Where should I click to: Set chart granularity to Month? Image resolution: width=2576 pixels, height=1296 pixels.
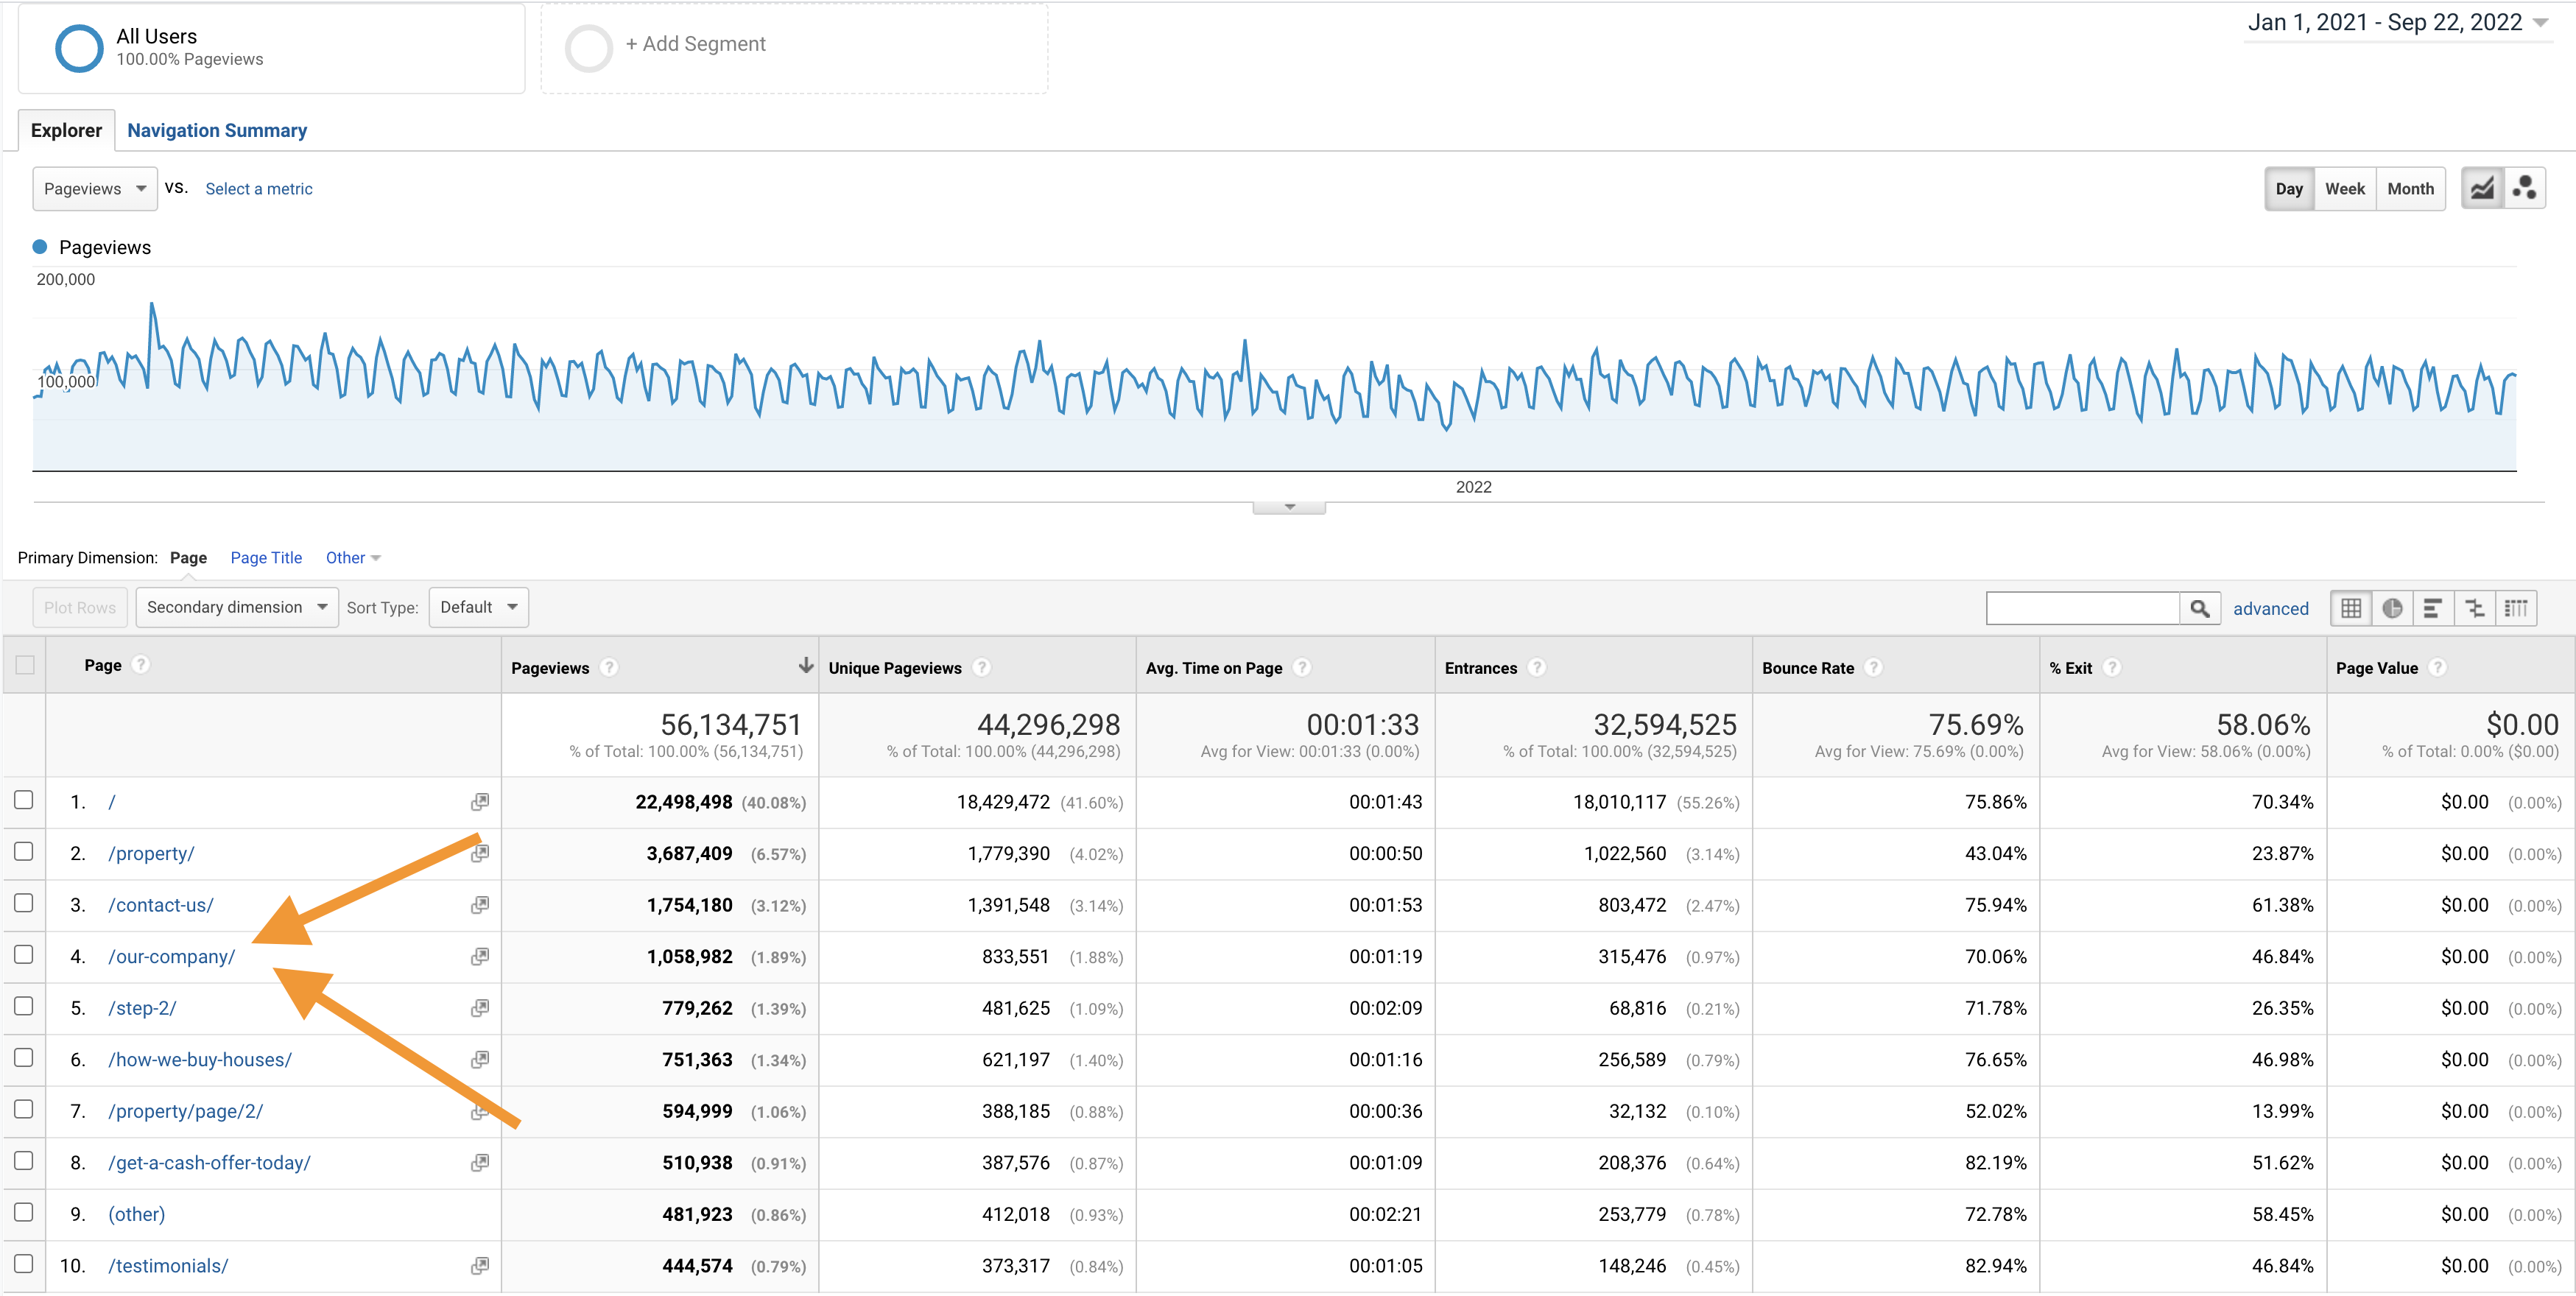[2411, 189]
